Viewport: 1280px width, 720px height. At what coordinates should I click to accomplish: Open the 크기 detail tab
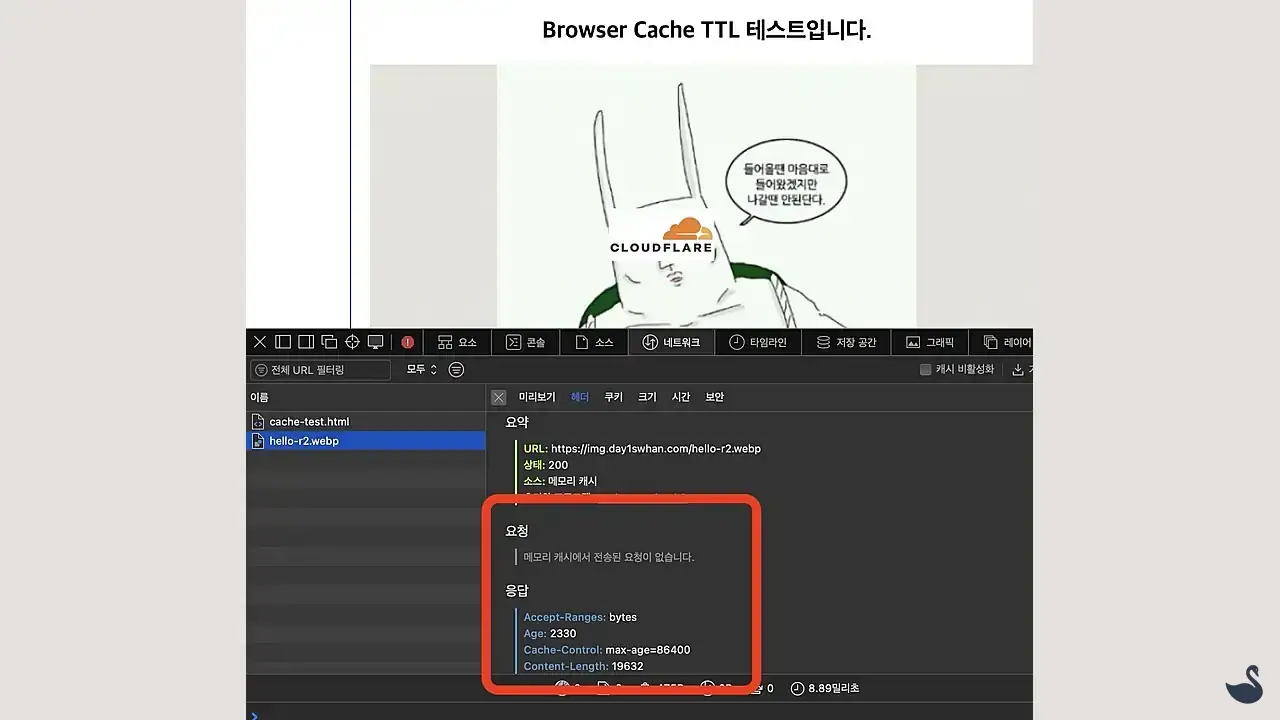(647, 397)
